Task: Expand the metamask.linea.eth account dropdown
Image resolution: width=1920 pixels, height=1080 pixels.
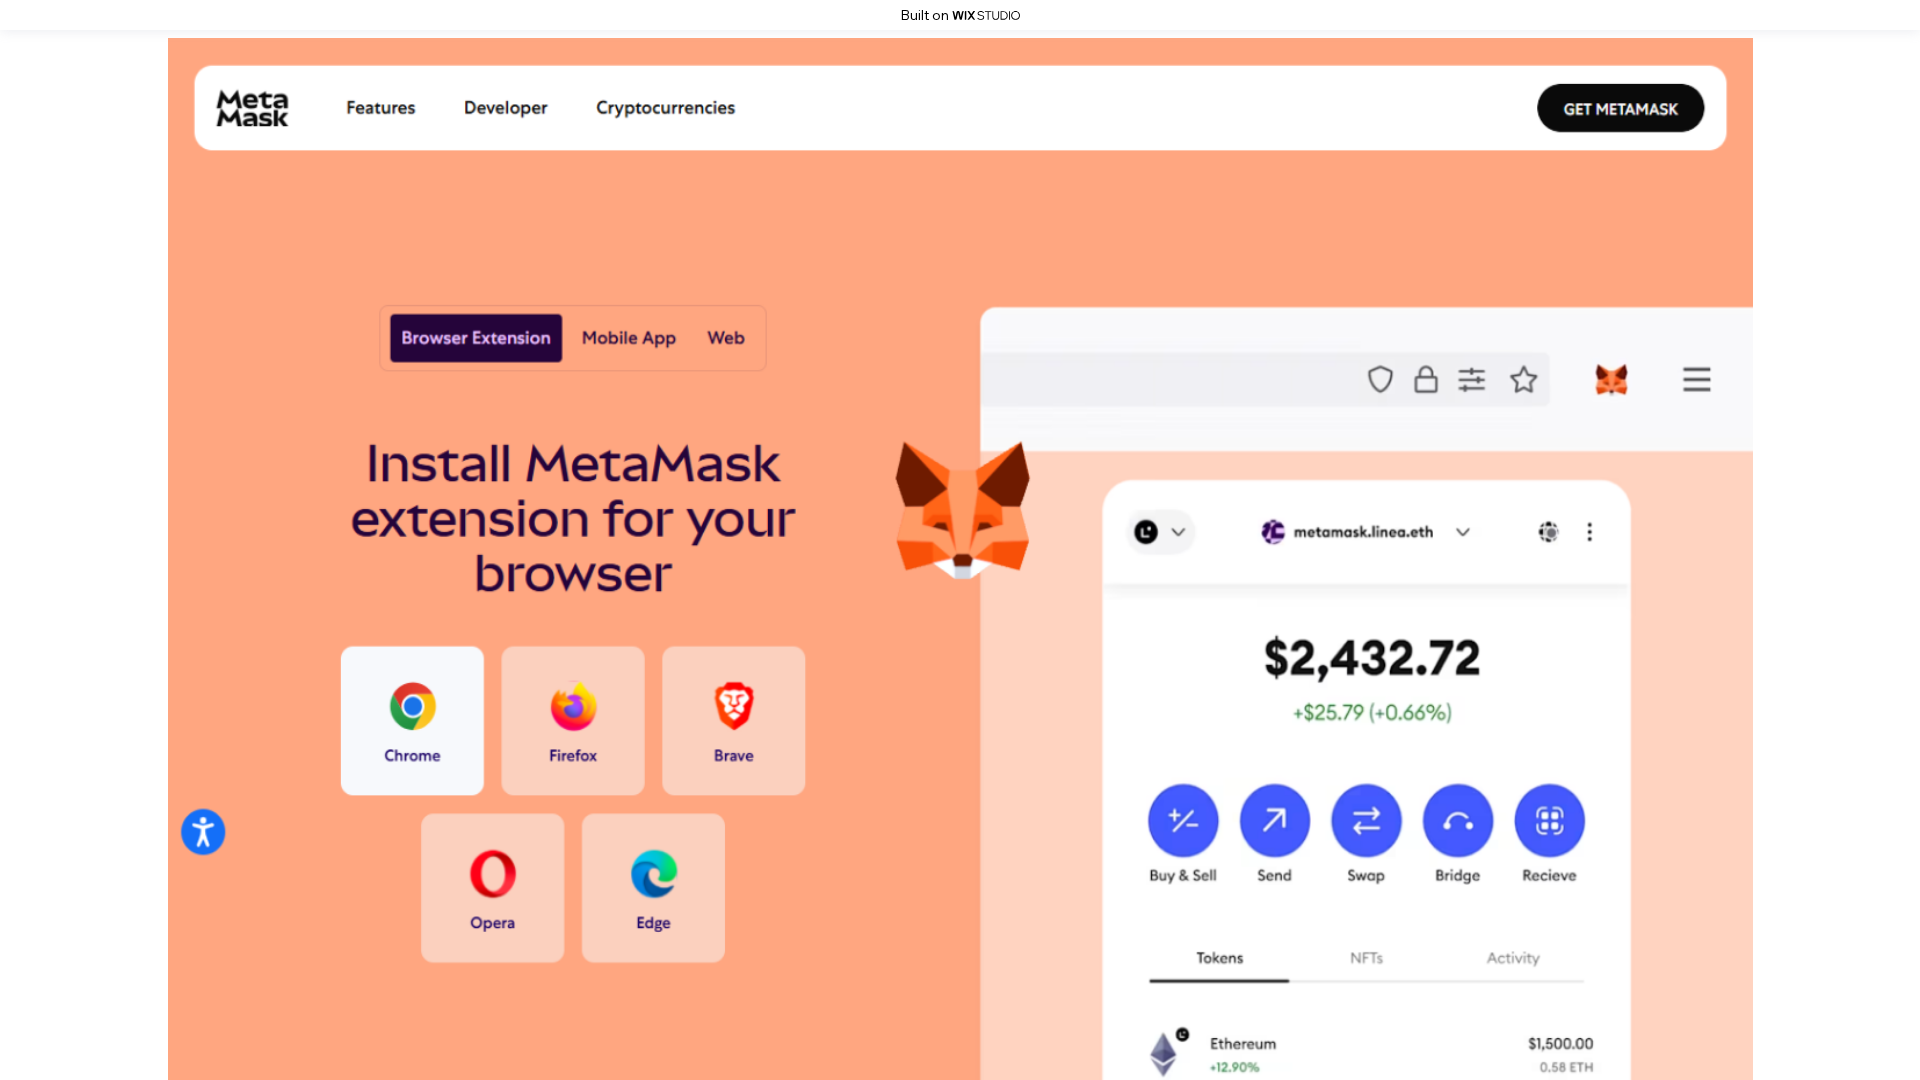Action: pyautogui.click(x=1366, y=532)
